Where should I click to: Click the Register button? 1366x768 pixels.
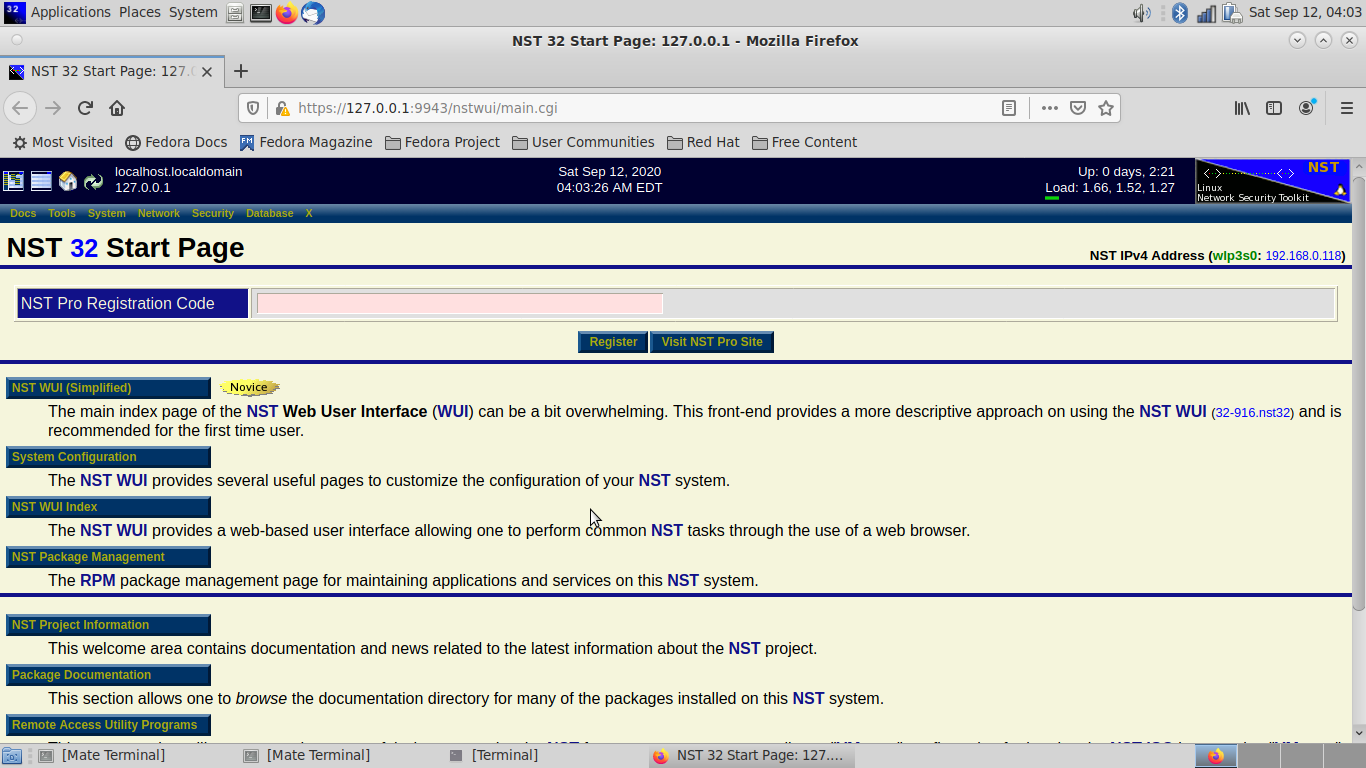pyautogui.click(x=613, y=342)
